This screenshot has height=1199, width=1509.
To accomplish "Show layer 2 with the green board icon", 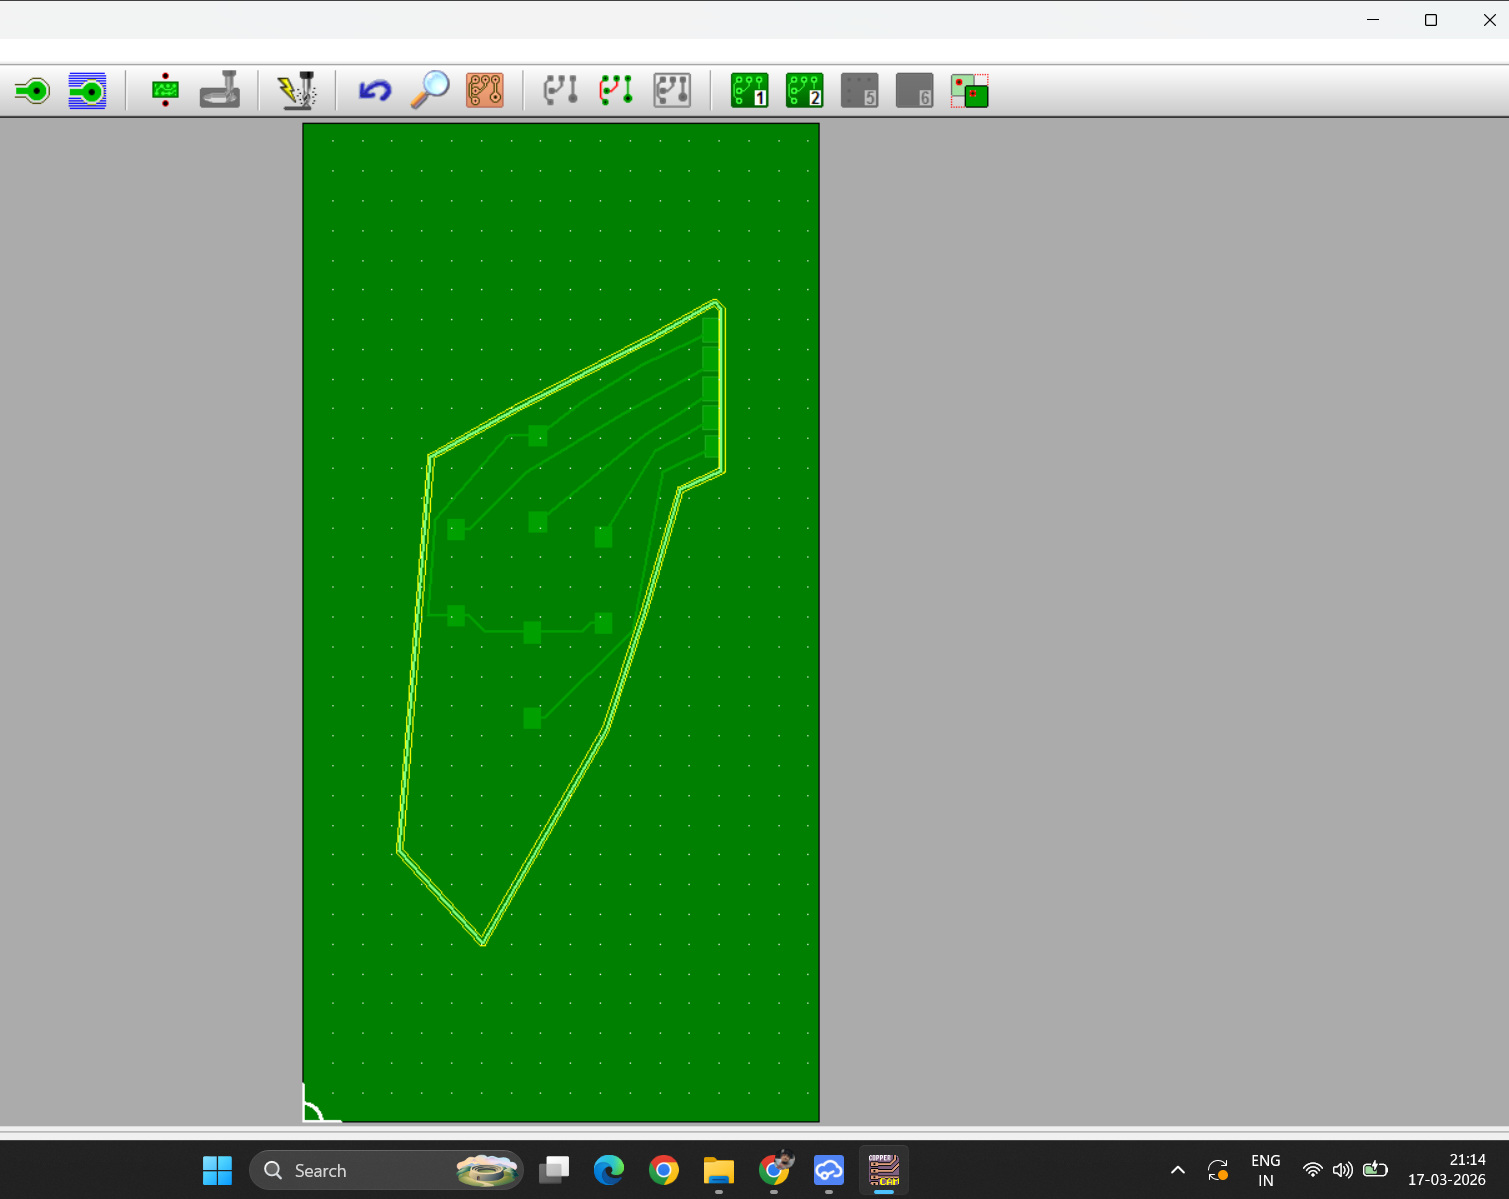I will (x=804, y=91).
